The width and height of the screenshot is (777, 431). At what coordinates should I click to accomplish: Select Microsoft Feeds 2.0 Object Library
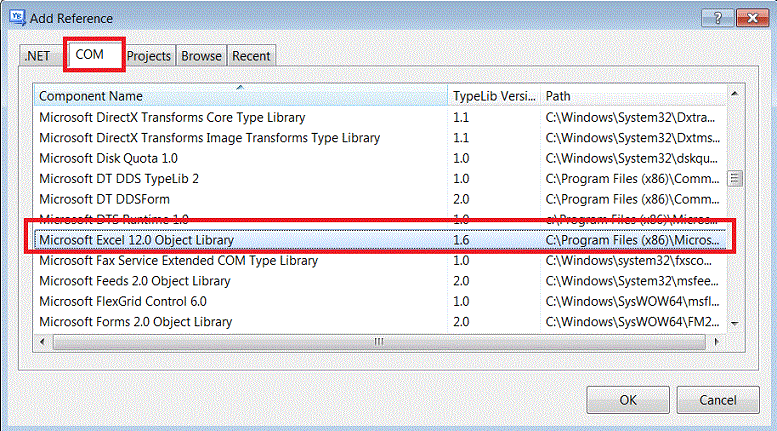[x=380, y=281]
